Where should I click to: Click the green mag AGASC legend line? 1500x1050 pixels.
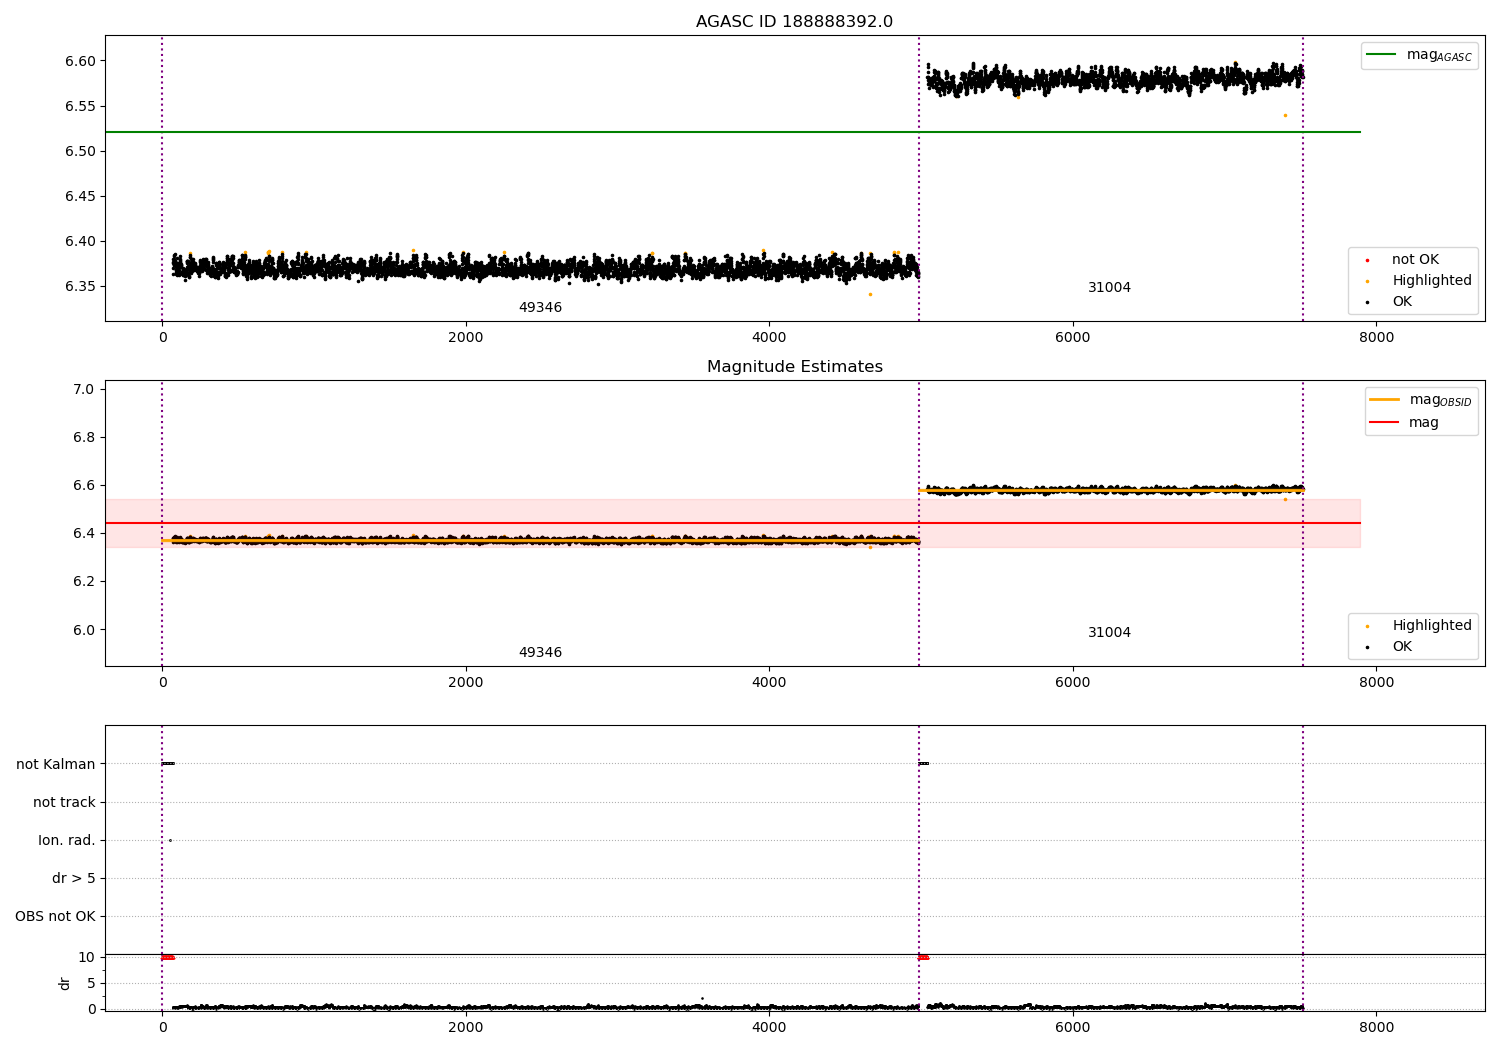pyautogui.click(x=1380, y=55)
